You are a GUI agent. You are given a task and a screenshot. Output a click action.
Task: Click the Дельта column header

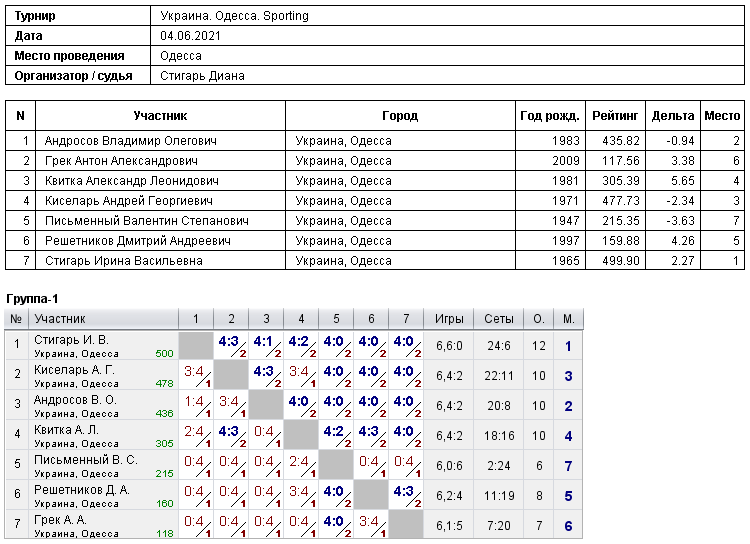[x=673, y=115]
